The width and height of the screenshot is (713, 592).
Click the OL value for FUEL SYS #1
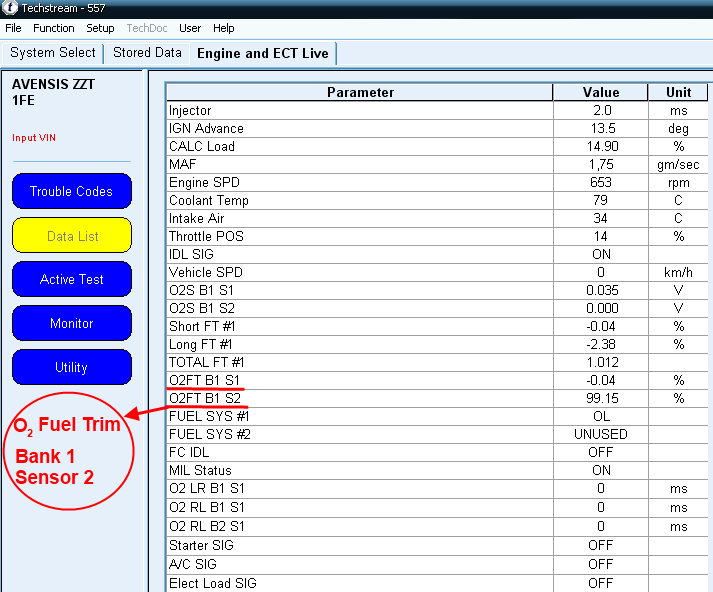click(601, 416)
